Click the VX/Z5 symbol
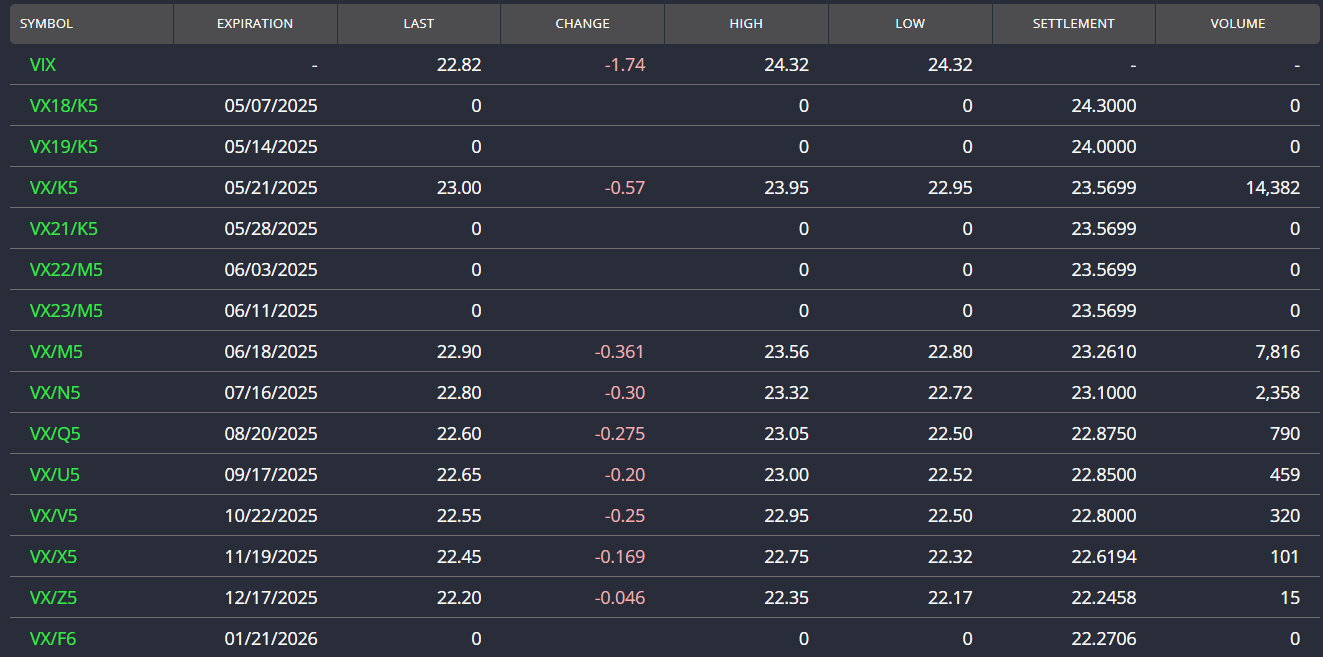1323x657 pixels. (53, 598)
